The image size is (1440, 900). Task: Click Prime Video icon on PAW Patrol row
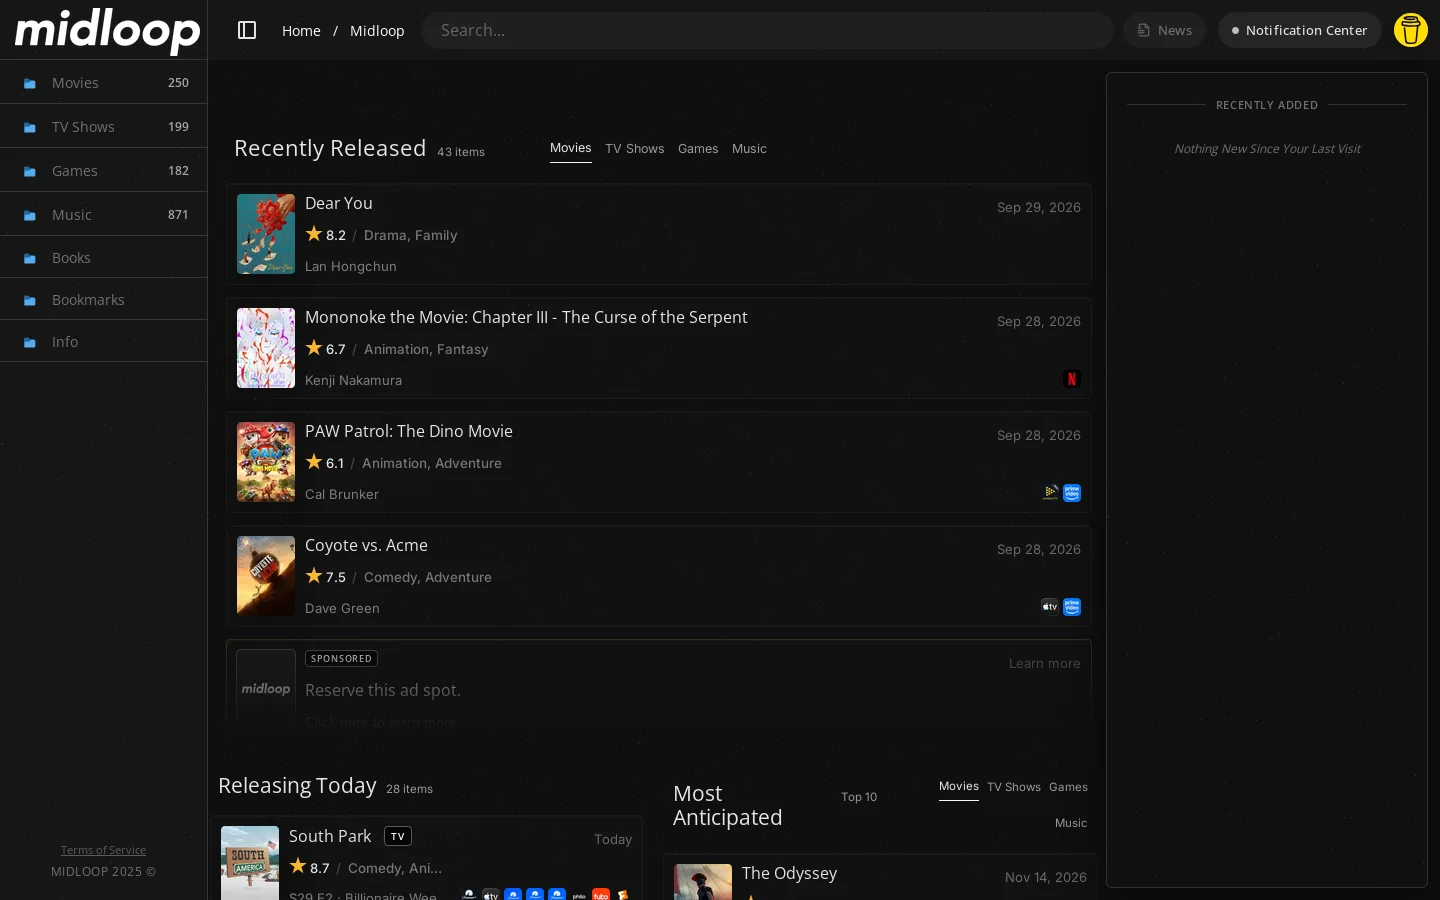point(1072,493)
